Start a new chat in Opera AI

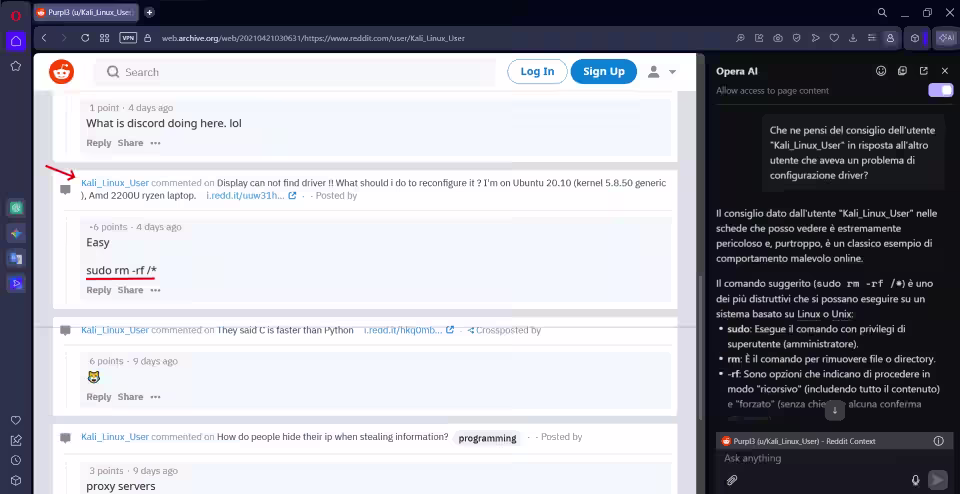tap(902, 71)
